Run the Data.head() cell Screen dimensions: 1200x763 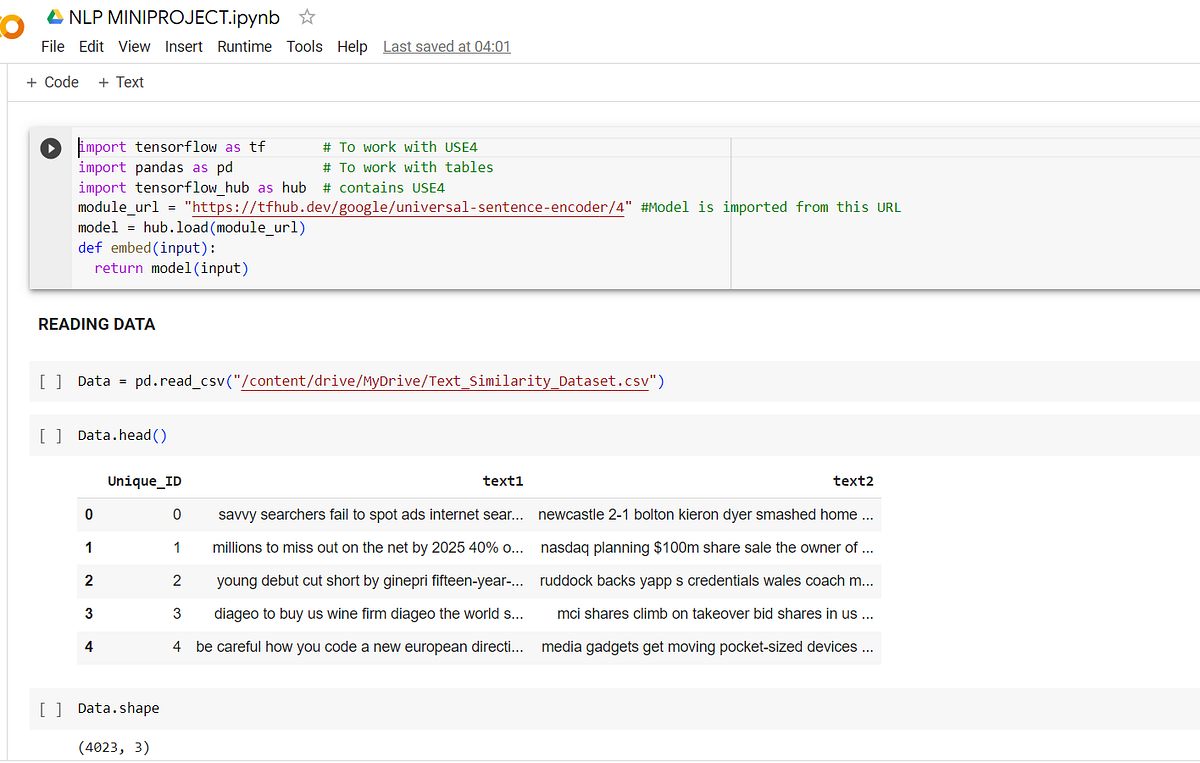(x=50, y=435)
